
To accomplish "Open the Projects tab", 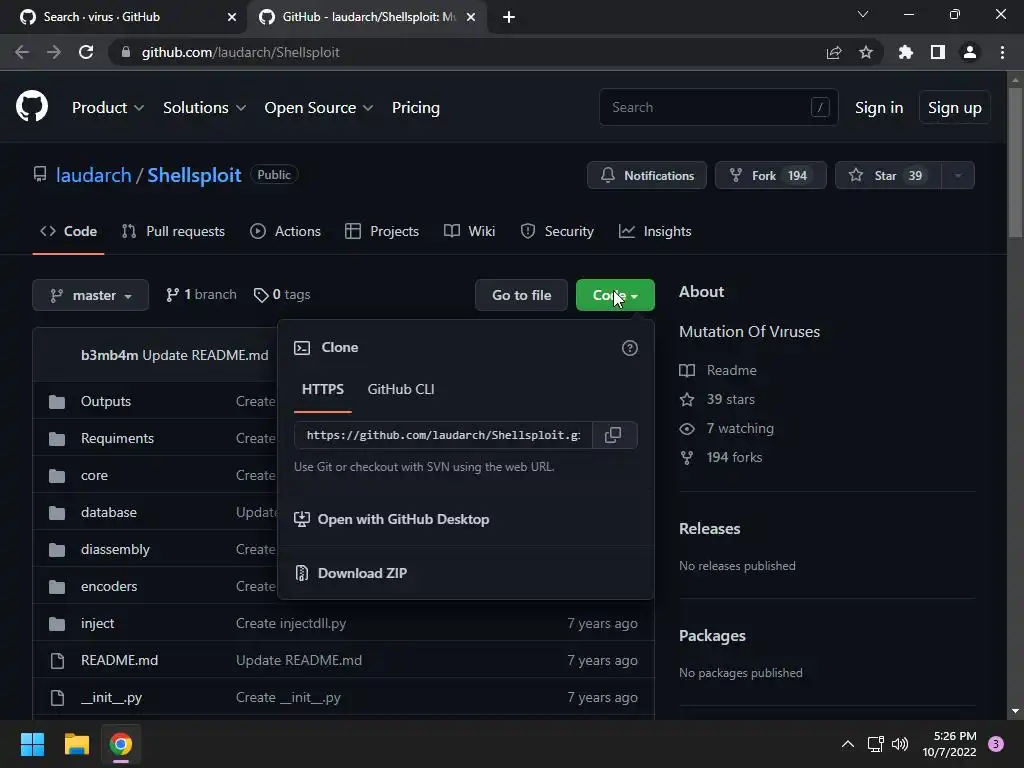I will (382, 231).
